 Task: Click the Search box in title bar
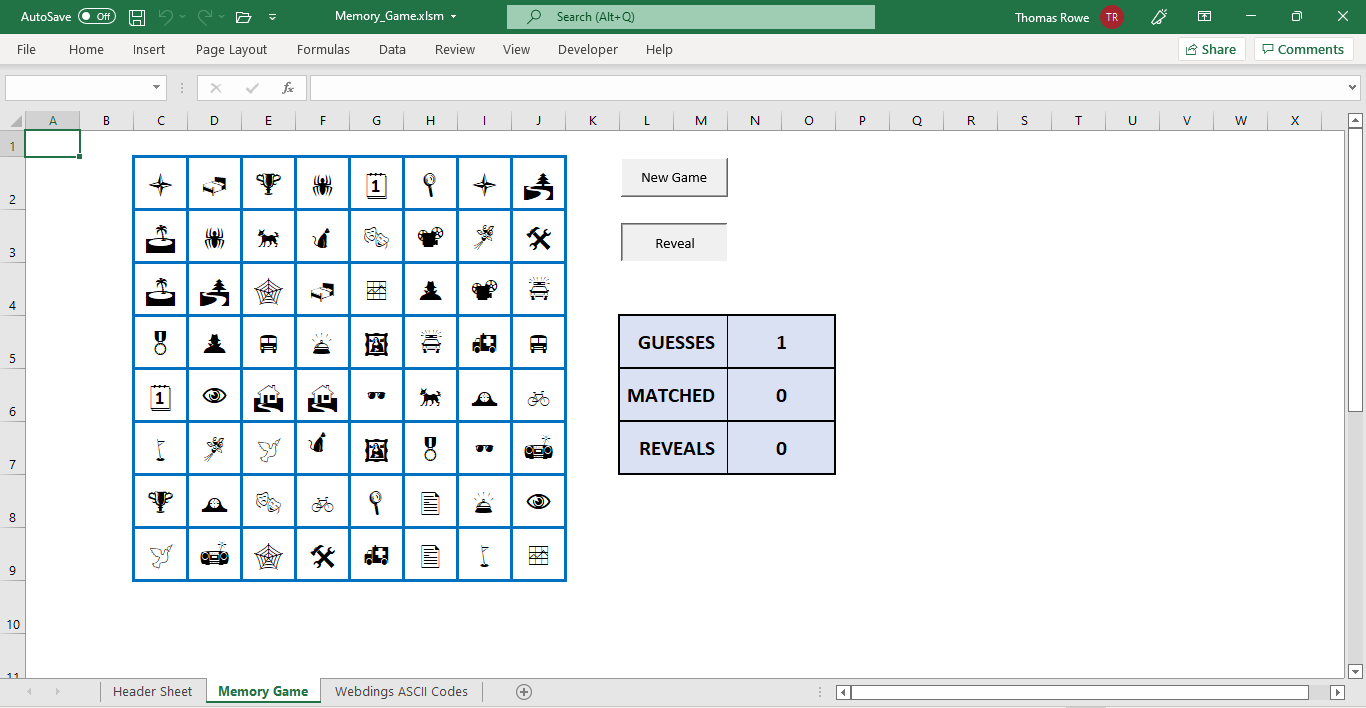[x=691, y=17]
